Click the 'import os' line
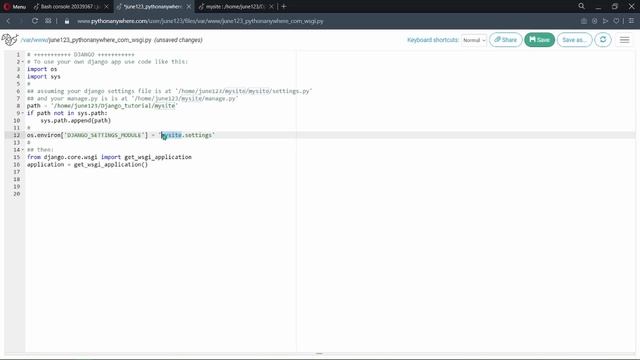Image resolution: width=640 pixels, height=360 pixels. coord(42,69)
